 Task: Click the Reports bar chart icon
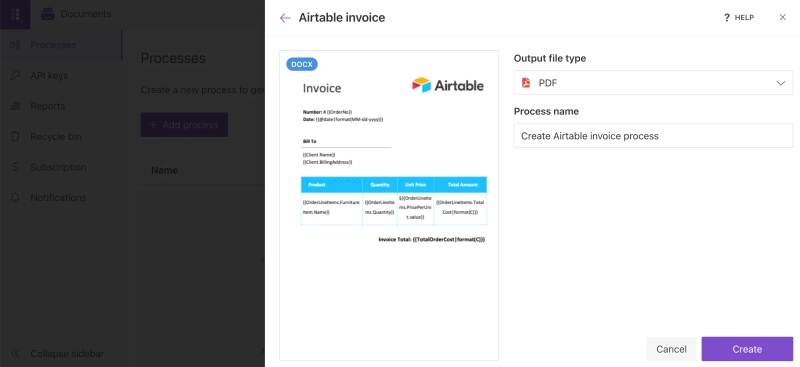tap(15, 106)
